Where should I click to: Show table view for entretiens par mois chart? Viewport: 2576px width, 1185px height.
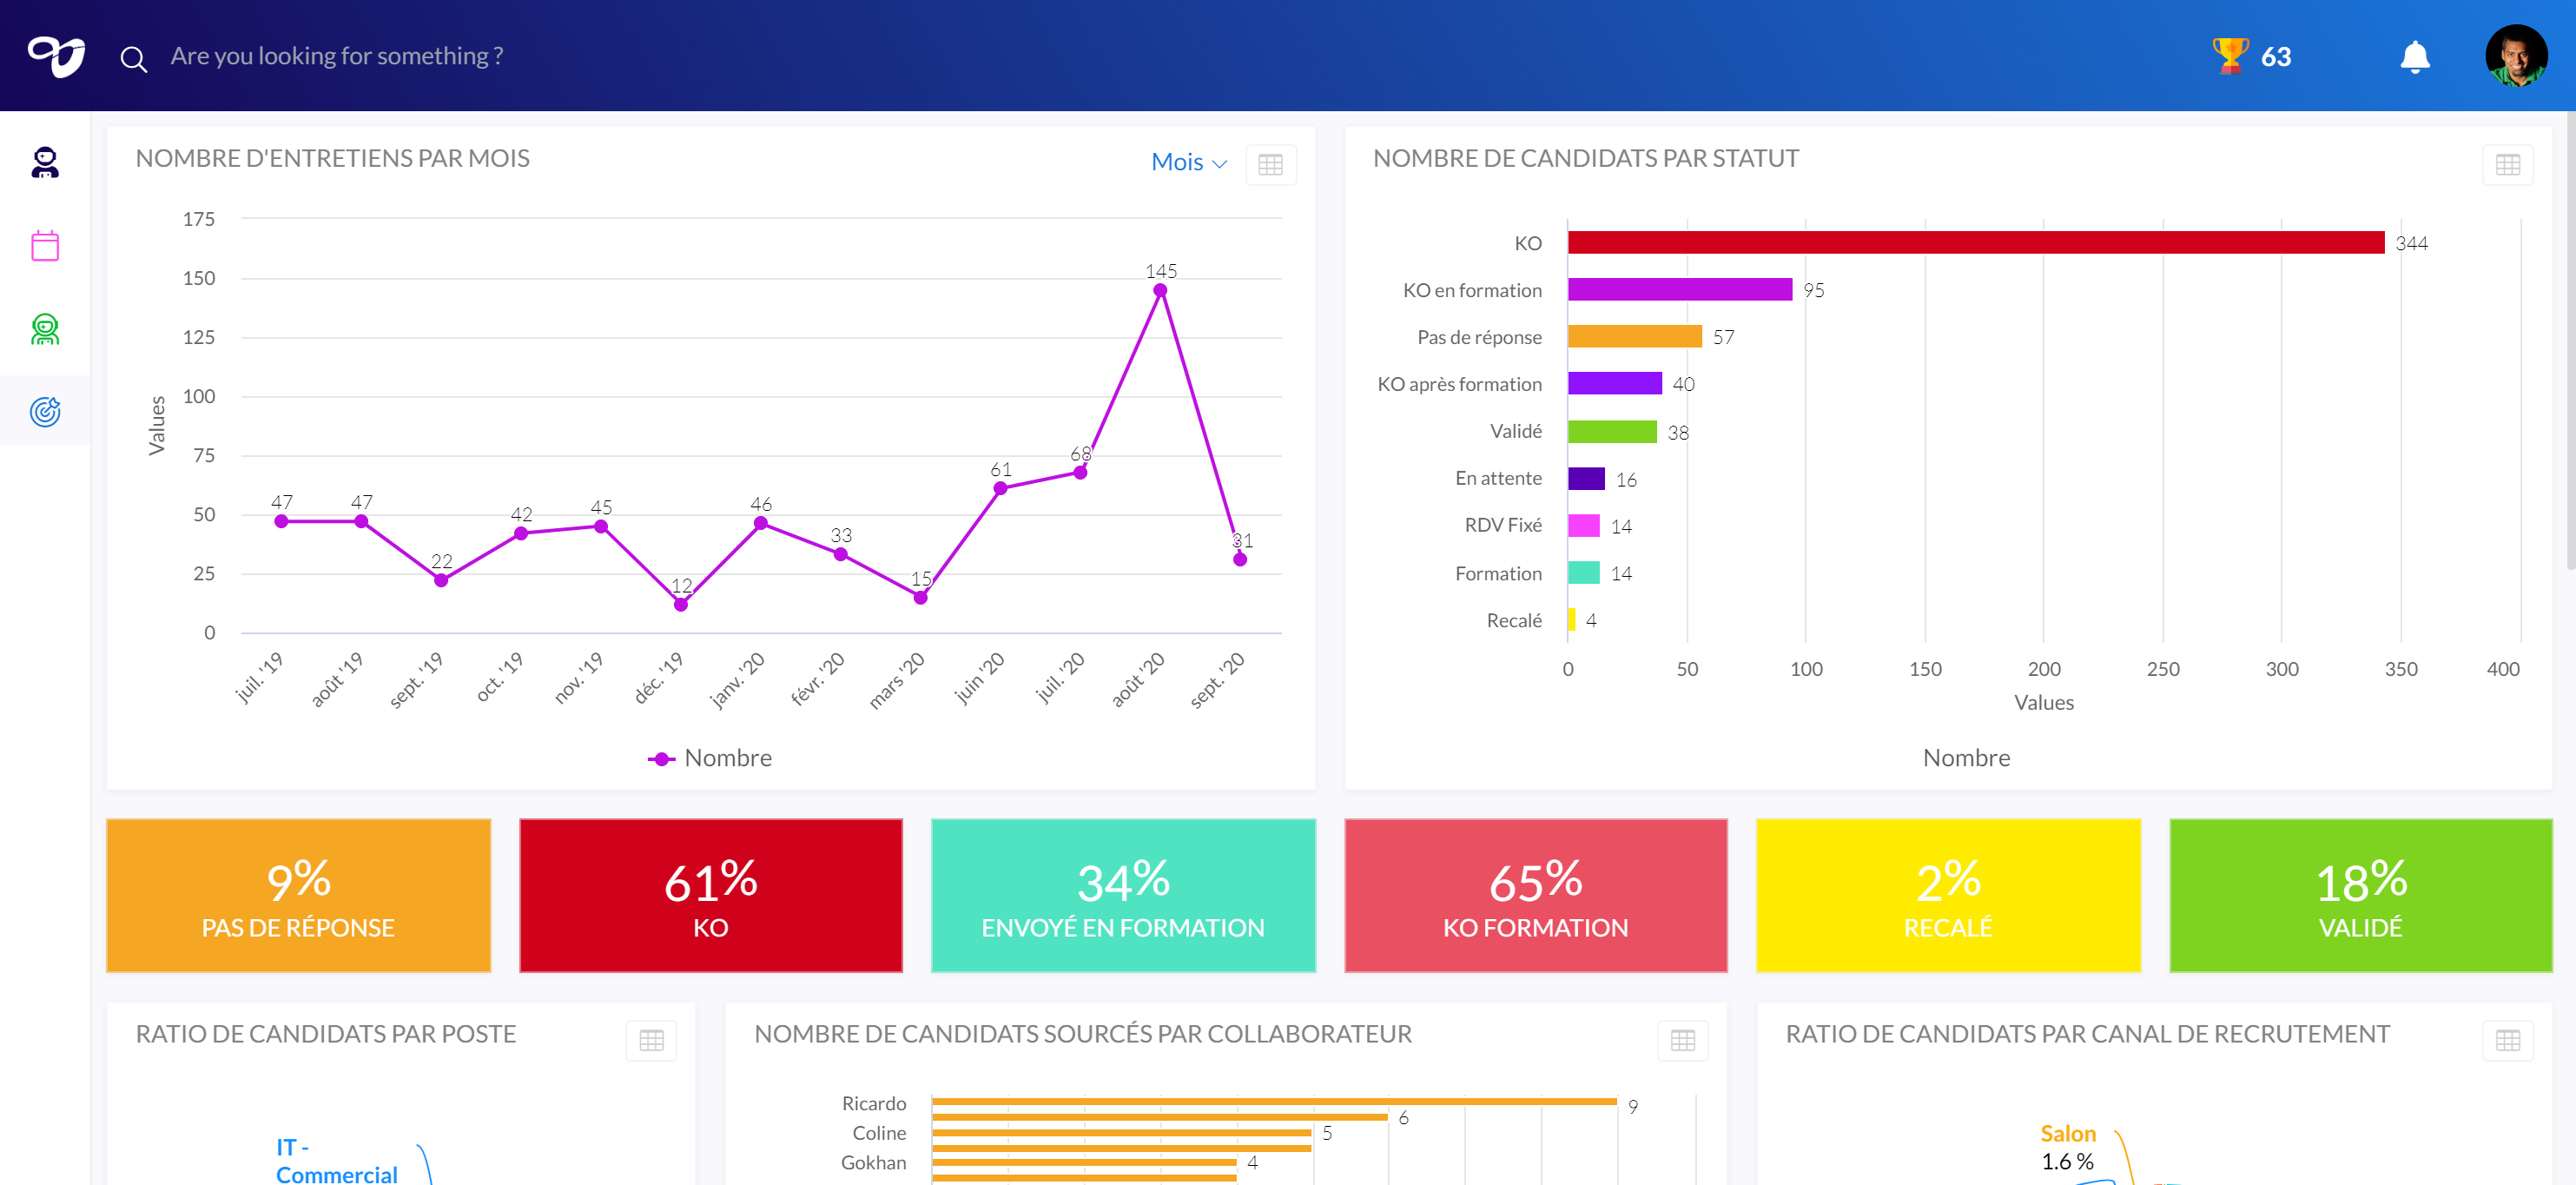point(1270,165)
